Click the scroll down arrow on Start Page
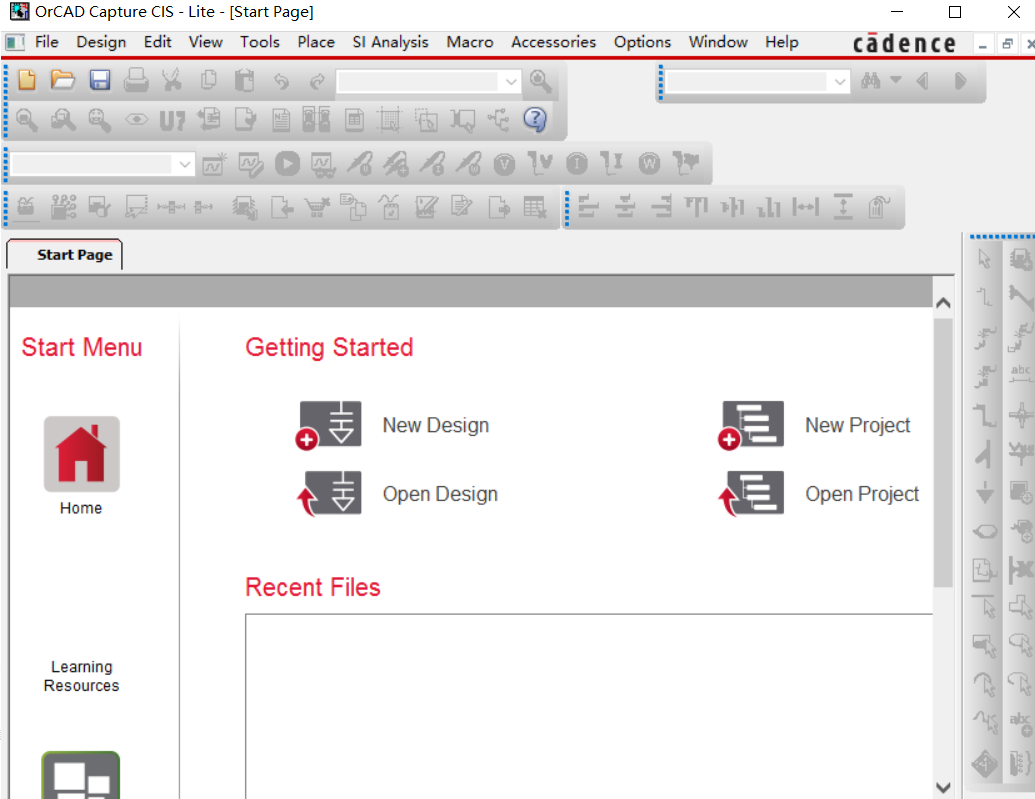Viewport: 1035px width, 799px height. tap(943, 787)
